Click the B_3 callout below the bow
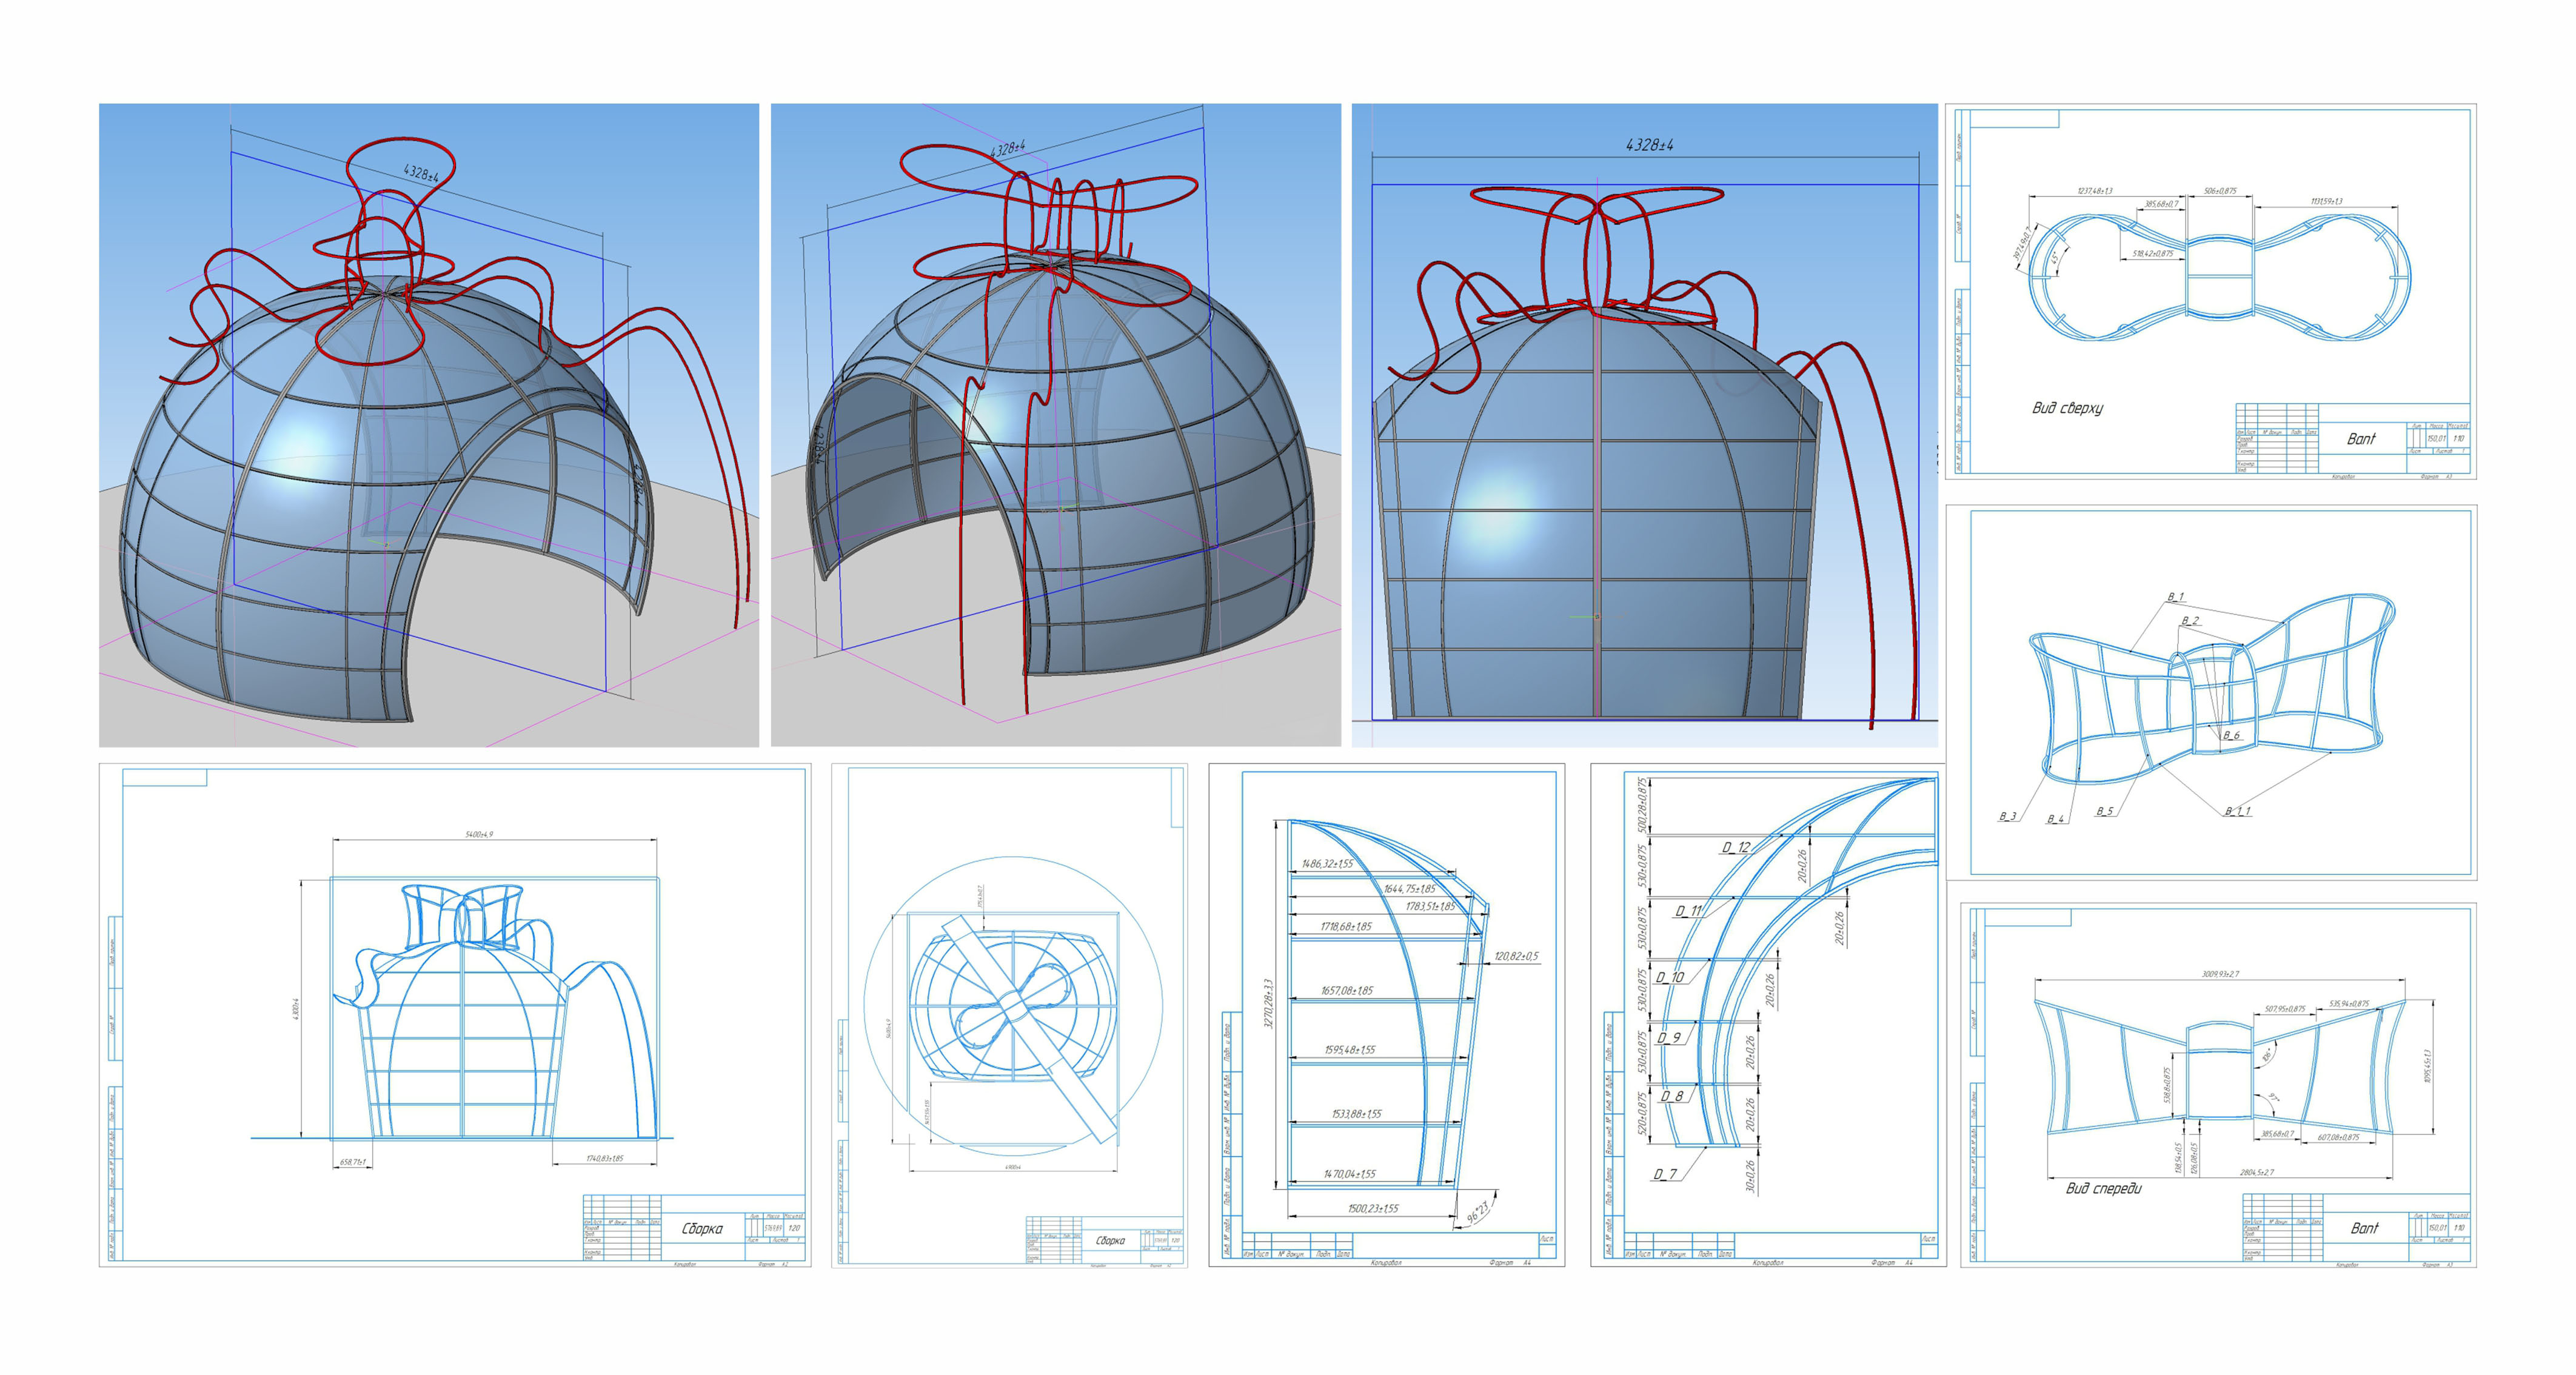Image resolution: width=2576 pixels, height=1375 pixels. 2007,816
